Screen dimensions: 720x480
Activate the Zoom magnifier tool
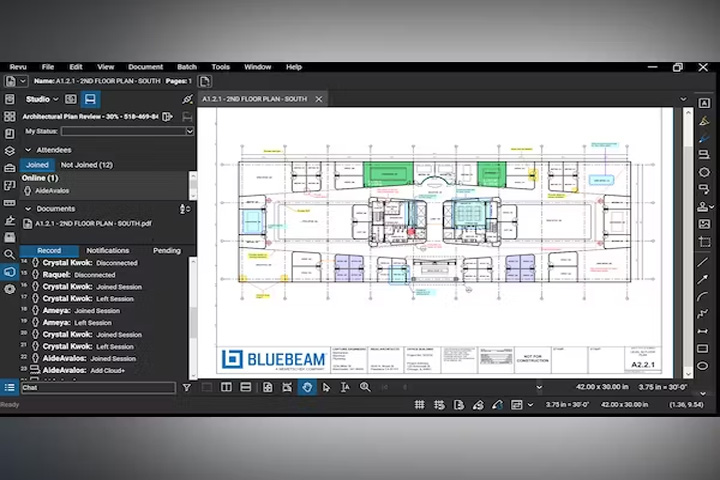pyautogui.click(x=365, y=387)
